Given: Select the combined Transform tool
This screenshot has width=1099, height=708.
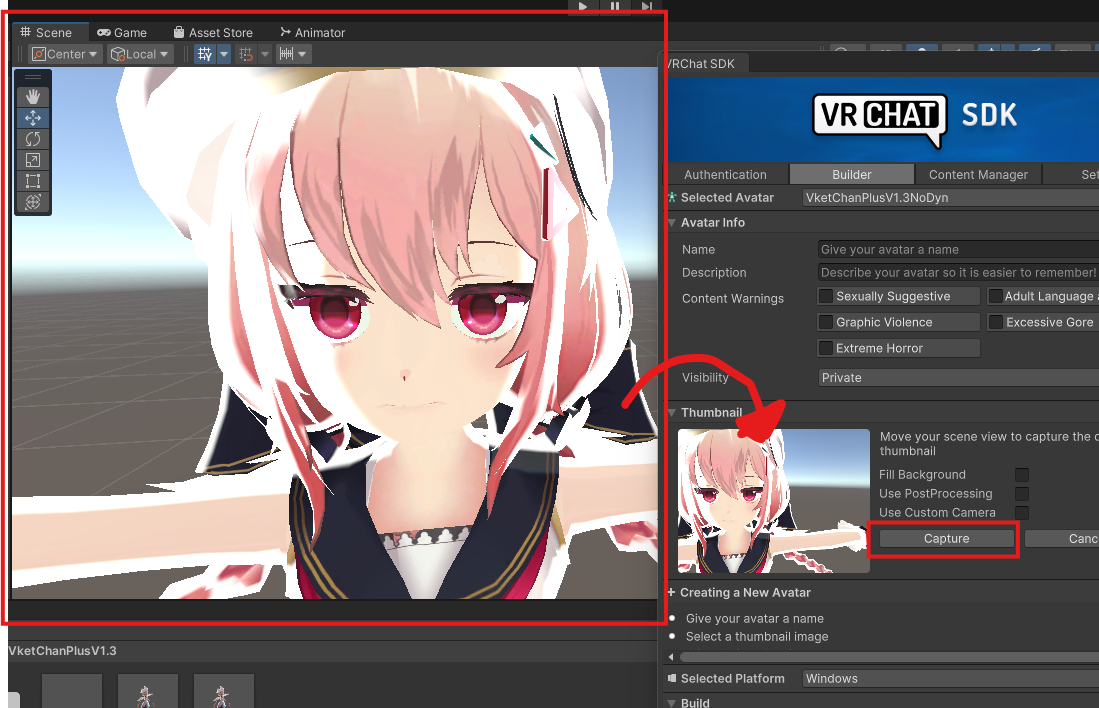Looking at the screenshot, I should coord(33,202).
